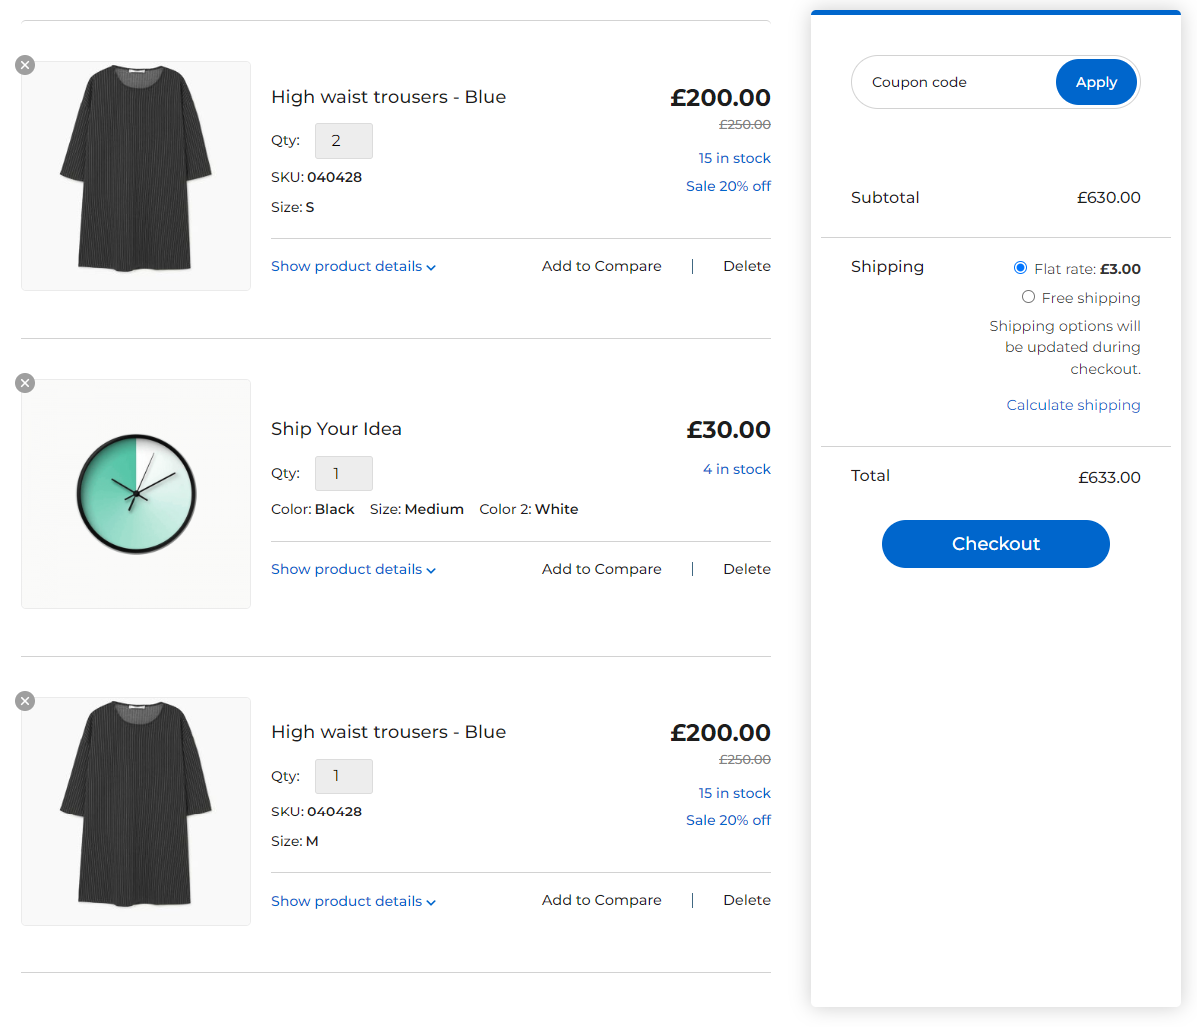Click the quantity field of the size S trousers
This screenshot has height=1027, width=1197.
point(343,141)
